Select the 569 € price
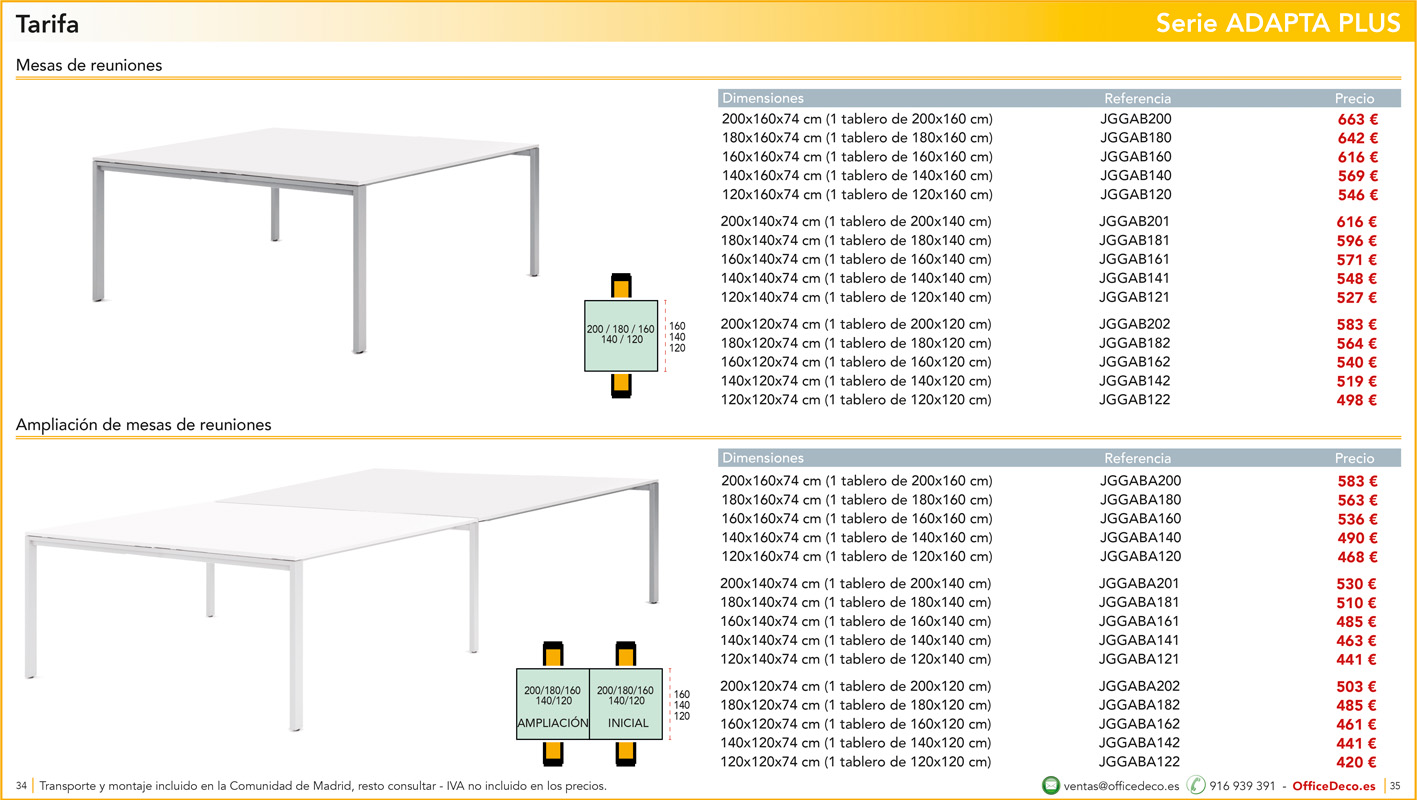Screen dimensions: 1417x800 tap(1358, 177)
